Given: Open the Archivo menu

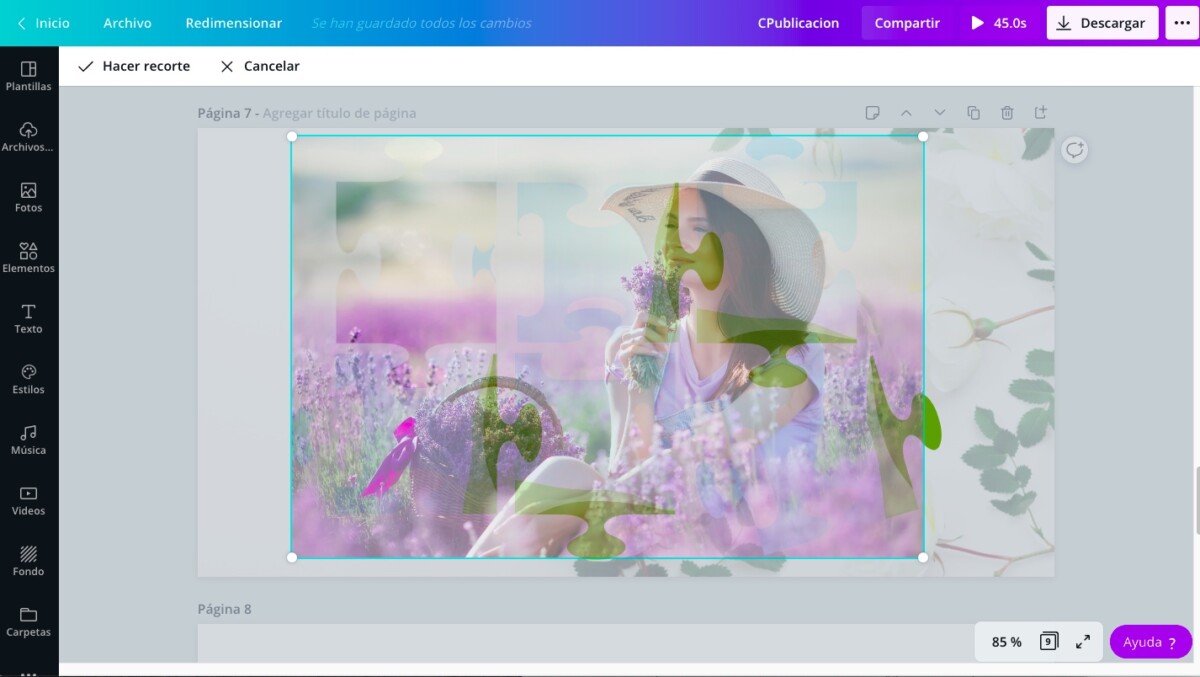Looking at the screenshot, I should tap(127, 23).
